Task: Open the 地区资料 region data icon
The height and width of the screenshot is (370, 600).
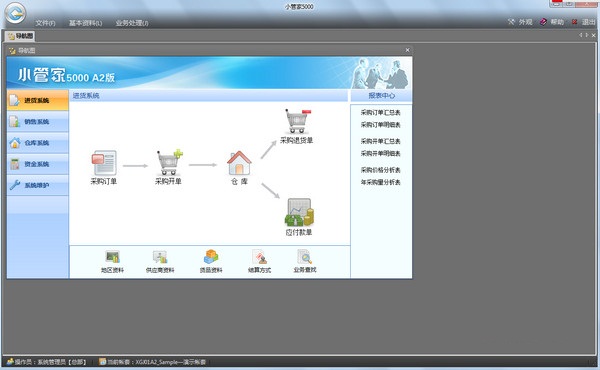Action: tap(112, 257)
